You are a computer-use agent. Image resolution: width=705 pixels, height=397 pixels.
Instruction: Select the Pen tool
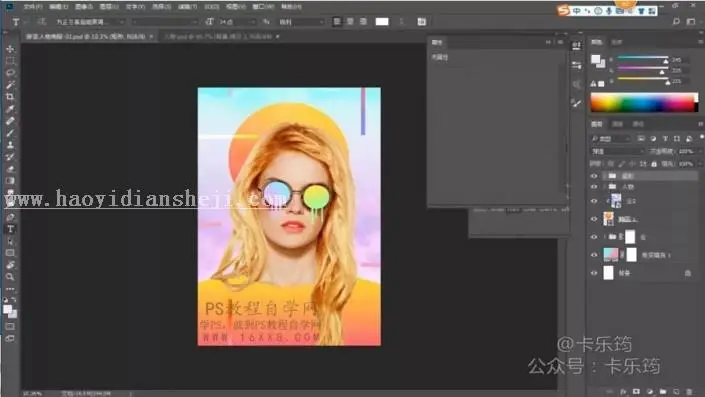tap(10, 217)
